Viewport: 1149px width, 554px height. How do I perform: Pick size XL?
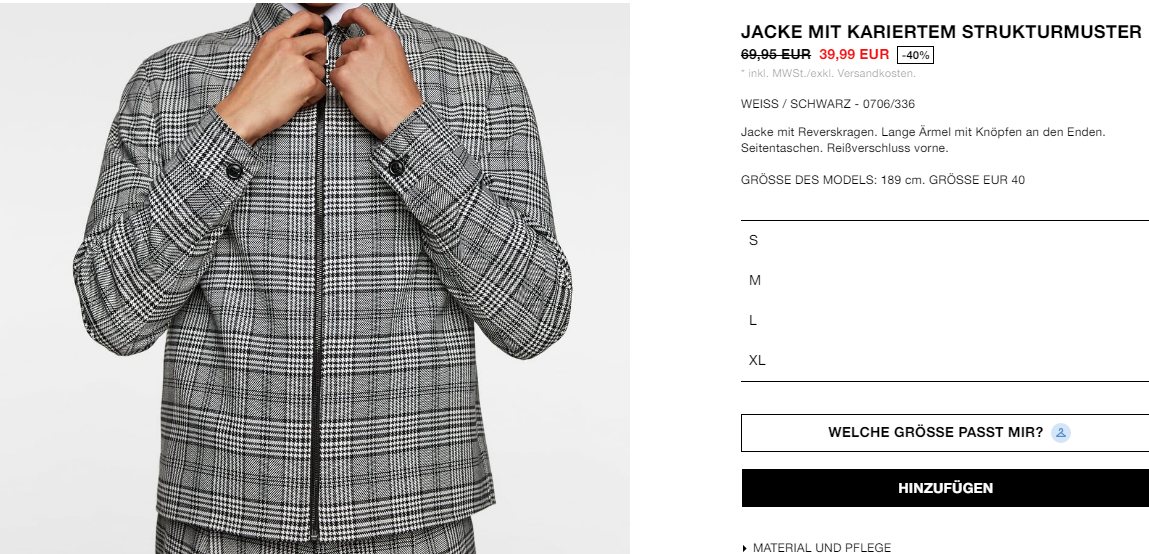(x=945, y=360)
